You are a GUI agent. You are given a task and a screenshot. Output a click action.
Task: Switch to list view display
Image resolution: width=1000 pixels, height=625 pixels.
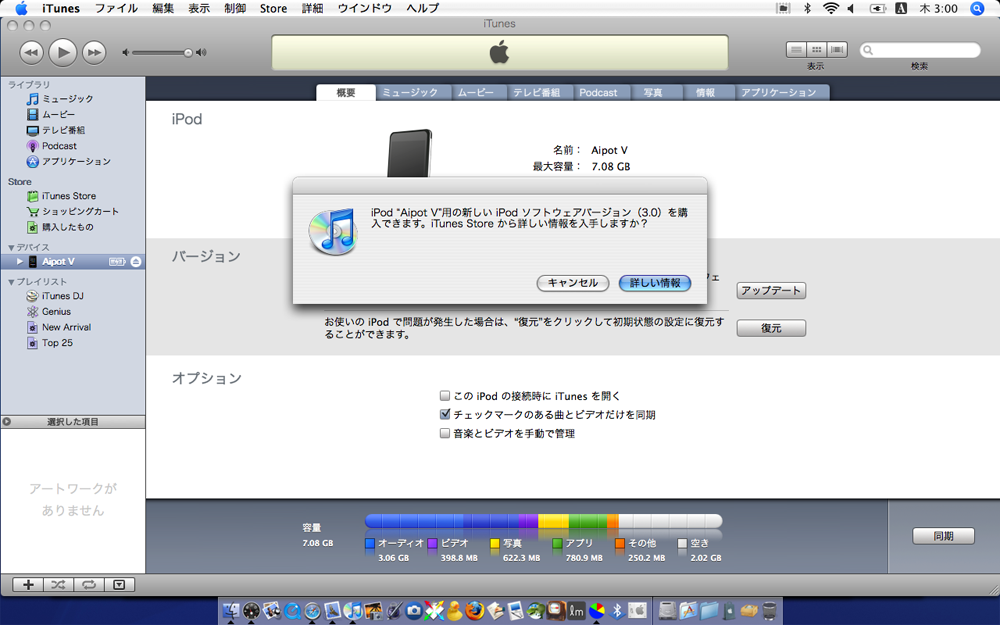click(x=796, y=49)
